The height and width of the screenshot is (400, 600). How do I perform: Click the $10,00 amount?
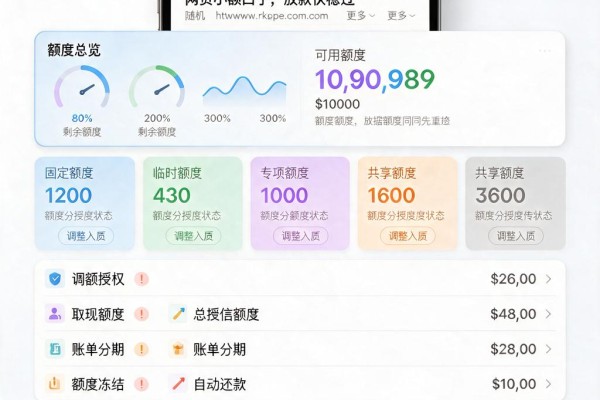pos(514,384)
